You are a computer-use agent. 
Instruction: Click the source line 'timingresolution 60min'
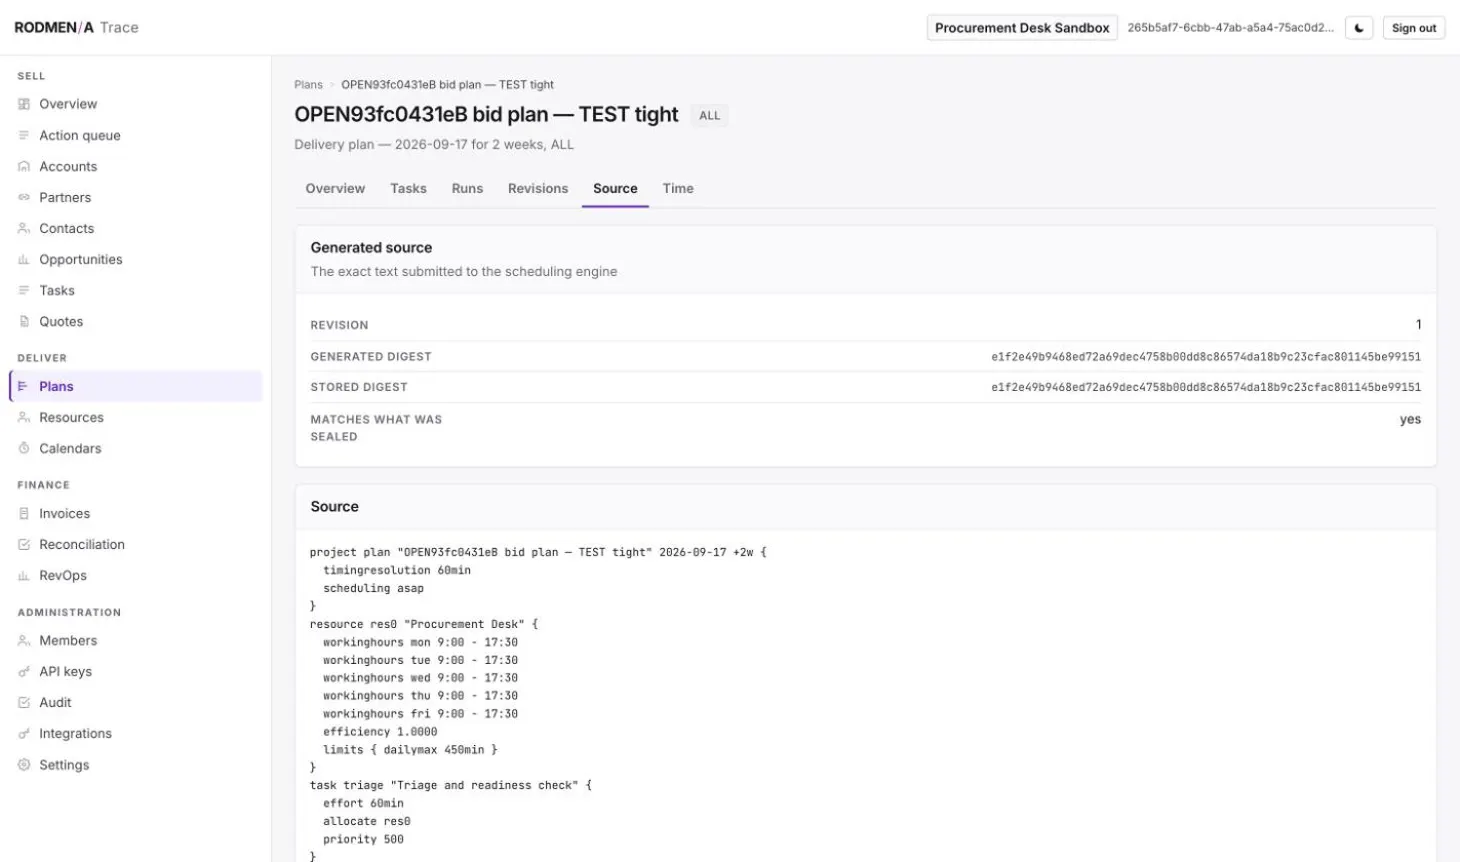pos(397,570)
